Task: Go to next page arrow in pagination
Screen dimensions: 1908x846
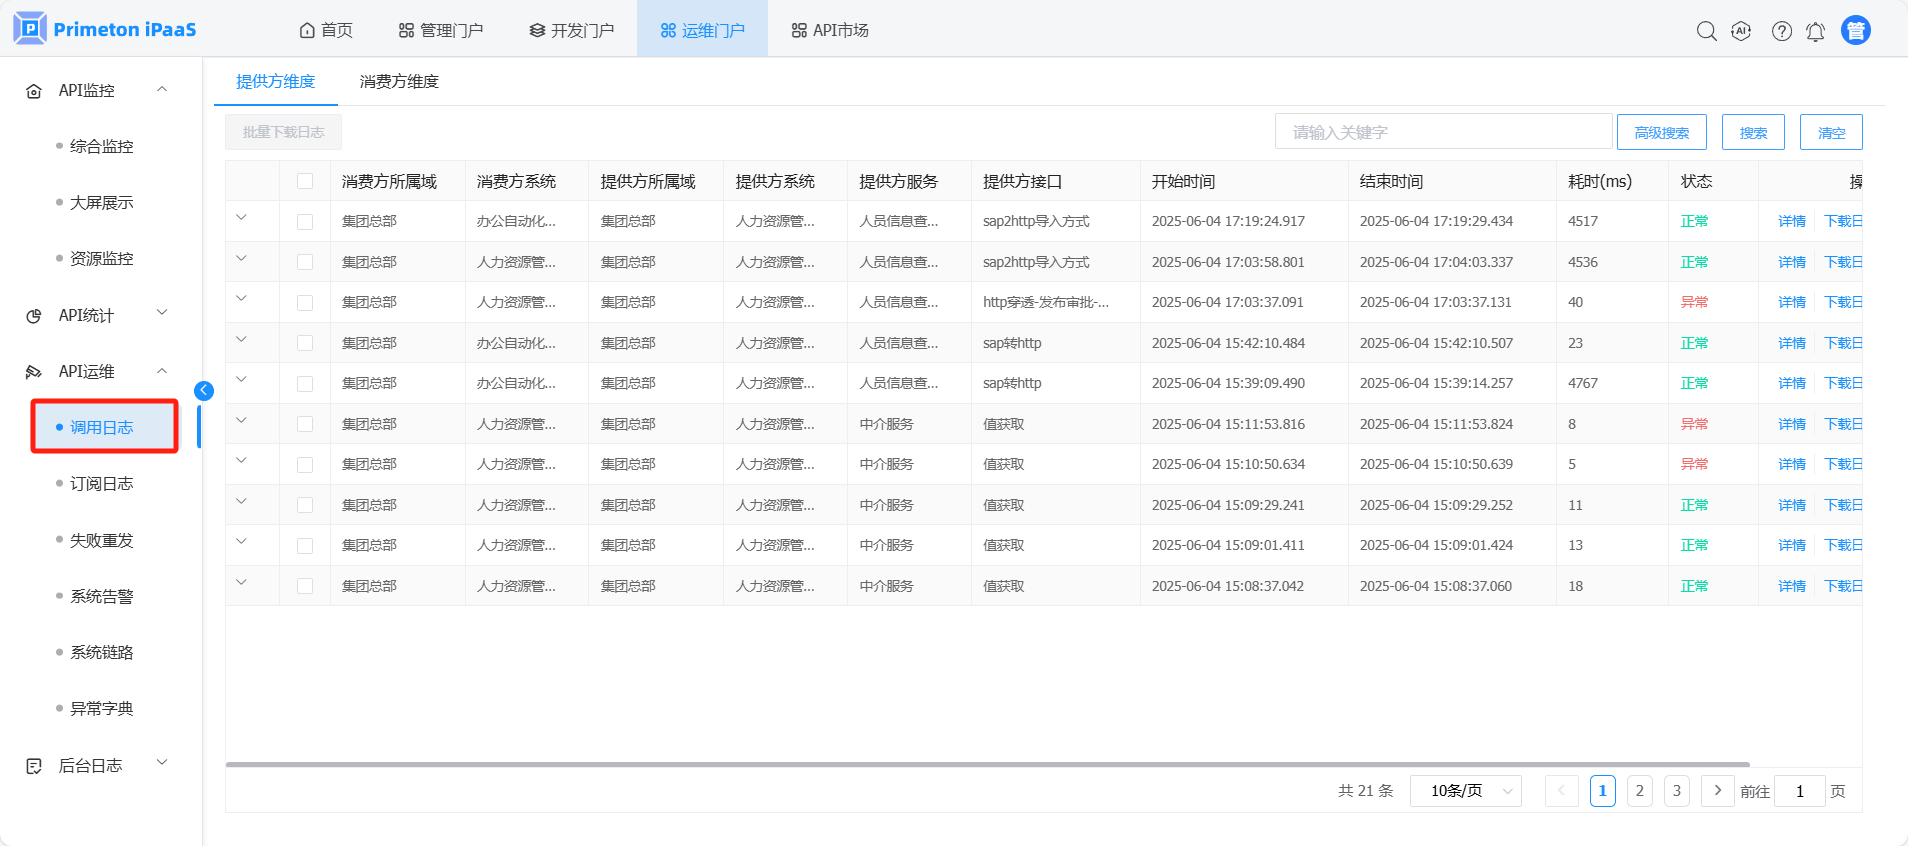Action: point(1717,791)
